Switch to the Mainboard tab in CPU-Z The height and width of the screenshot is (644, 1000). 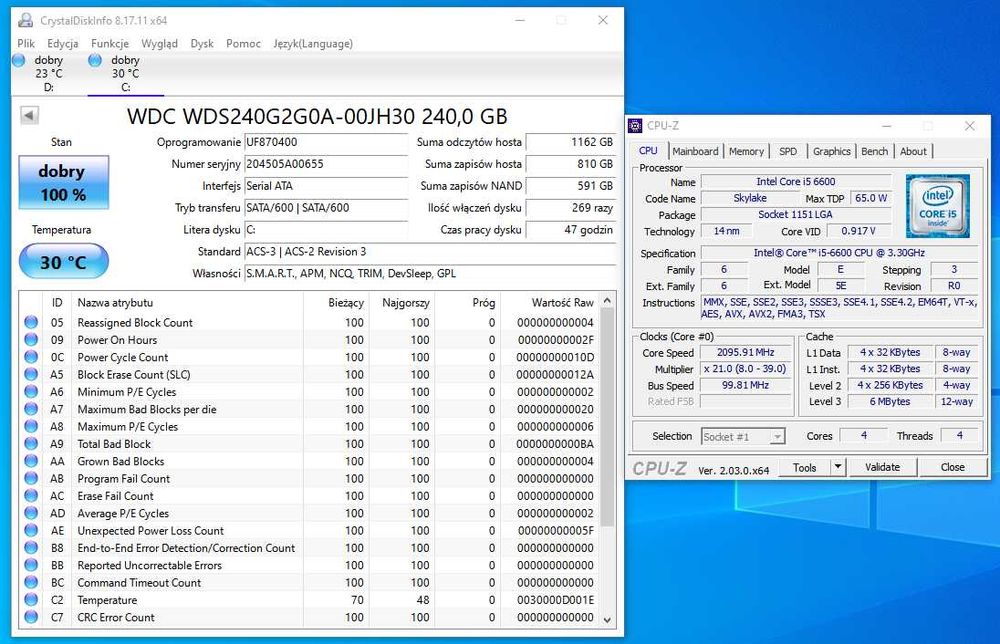[x=695, y=151]
